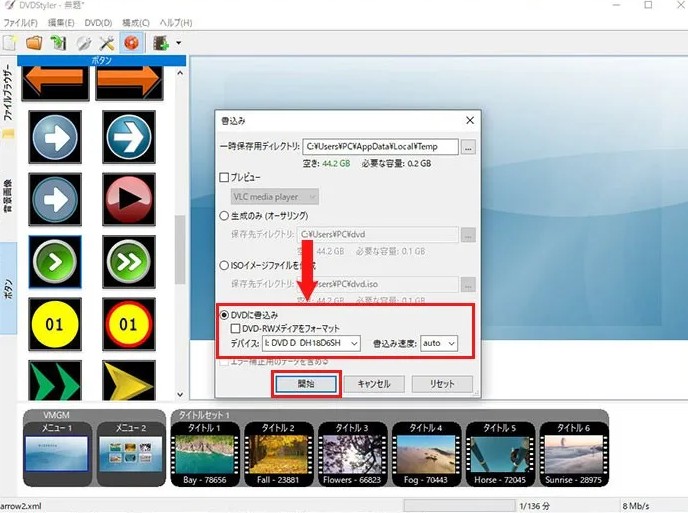The width and height of the screenshot is (688, 513).
Task: Click the 開始 start button
Action: [x=306, y=384]
